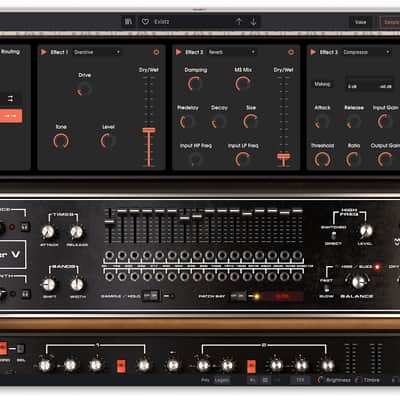Load the previous preset with the up arrow
Viewport: 400px width, 400px height.
pos(239,22)
